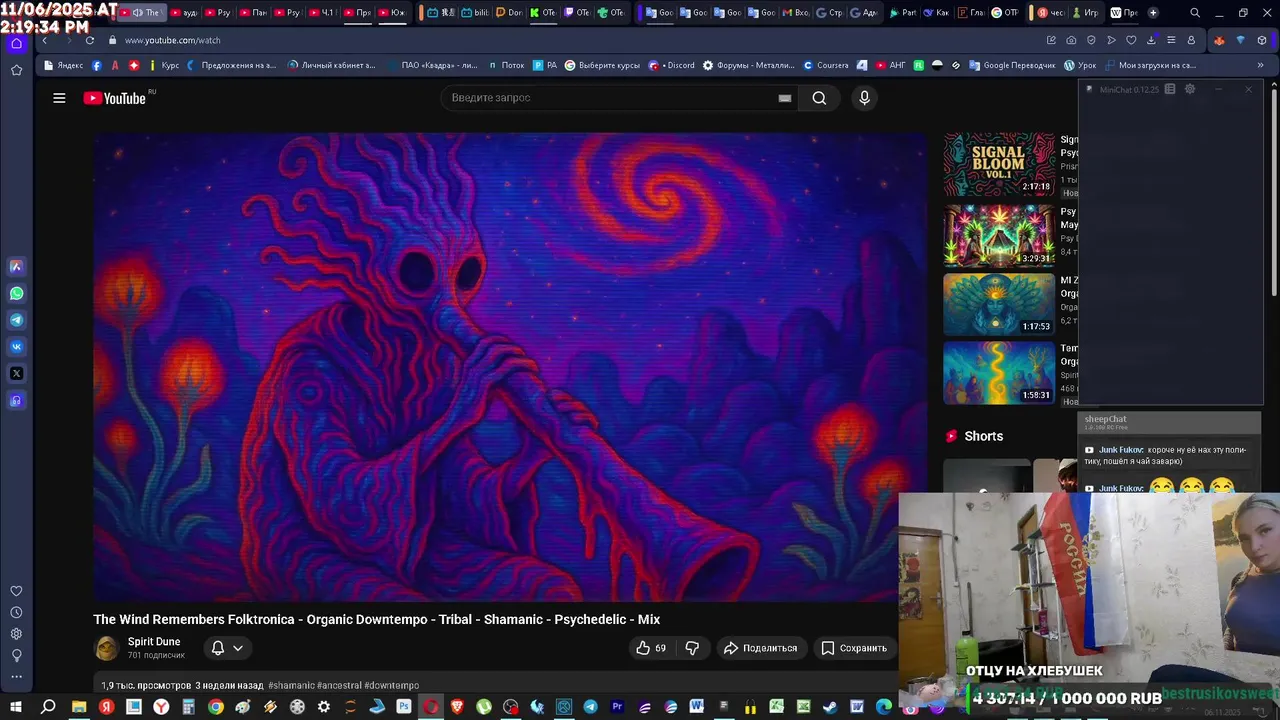Dislike the video with thumbs down

coord(692,648)
